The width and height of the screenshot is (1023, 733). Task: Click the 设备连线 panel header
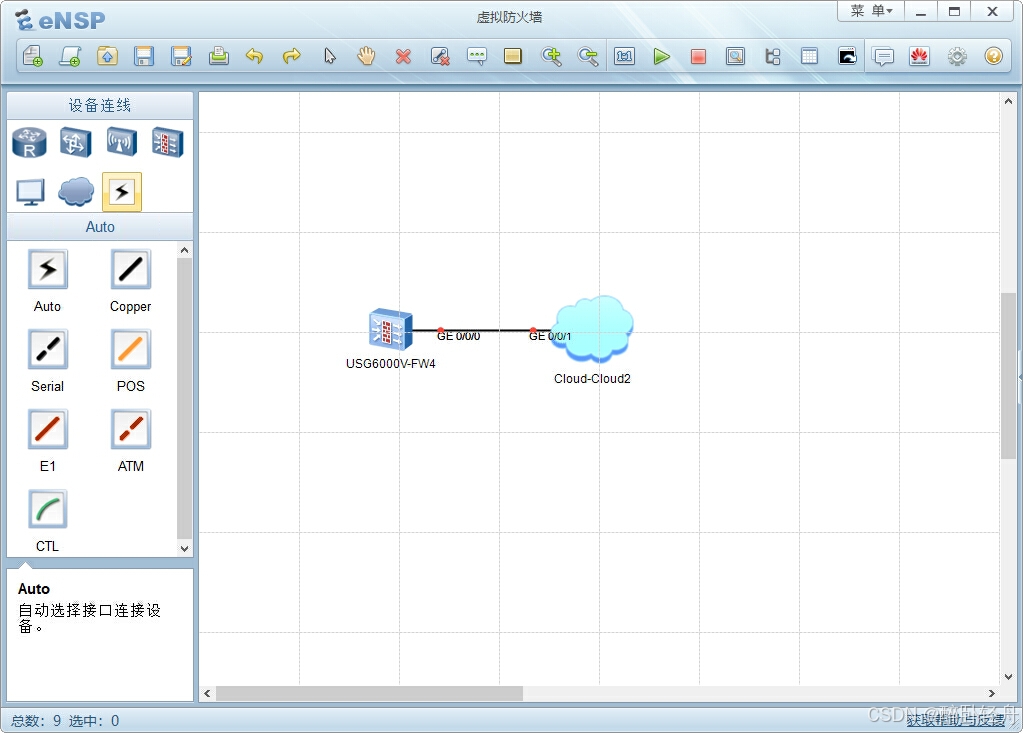click(100, 105)
